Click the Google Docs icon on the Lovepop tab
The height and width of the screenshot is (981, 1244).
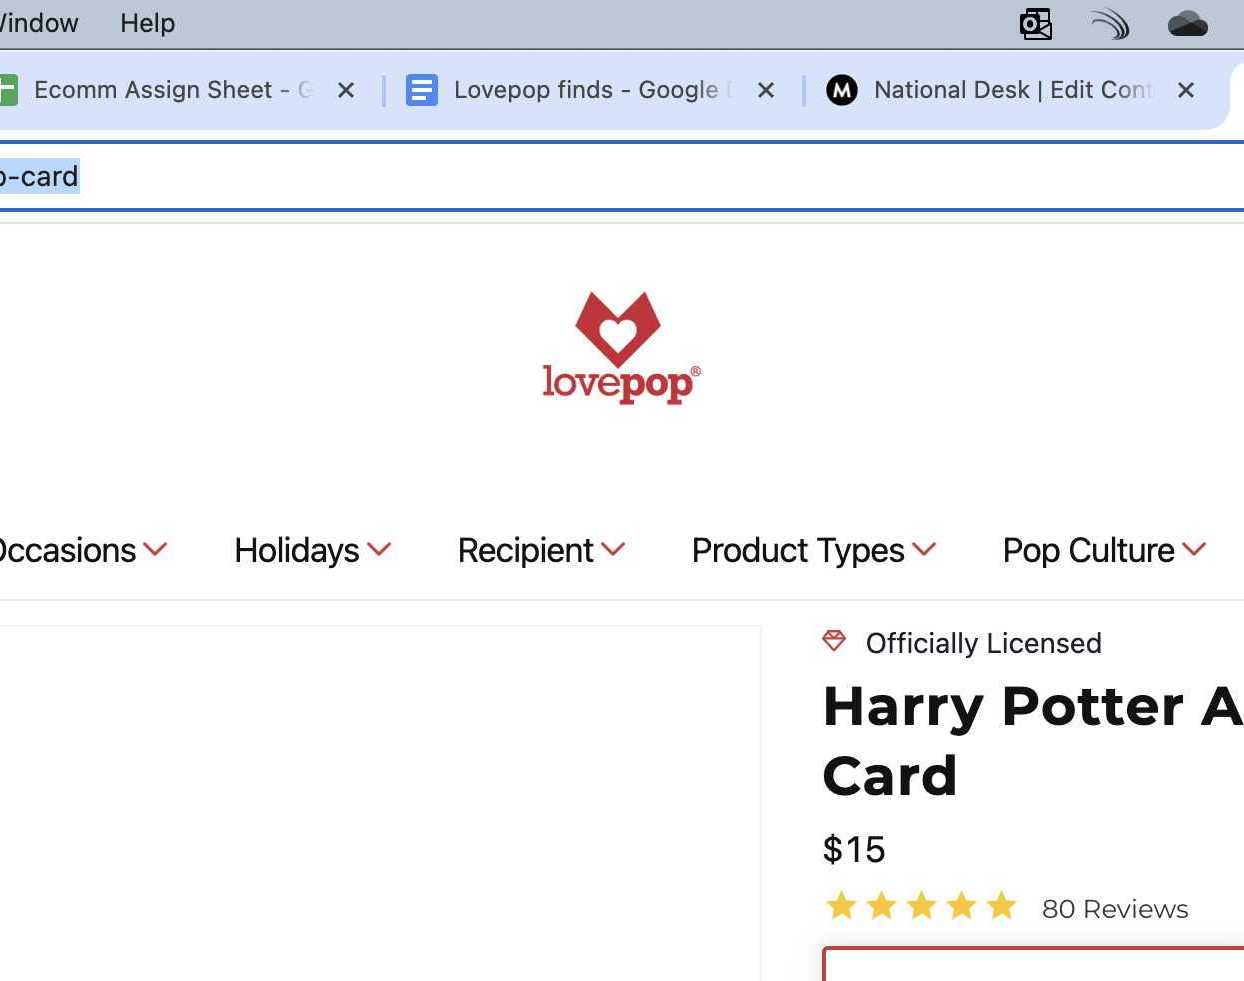coord(422,89)
